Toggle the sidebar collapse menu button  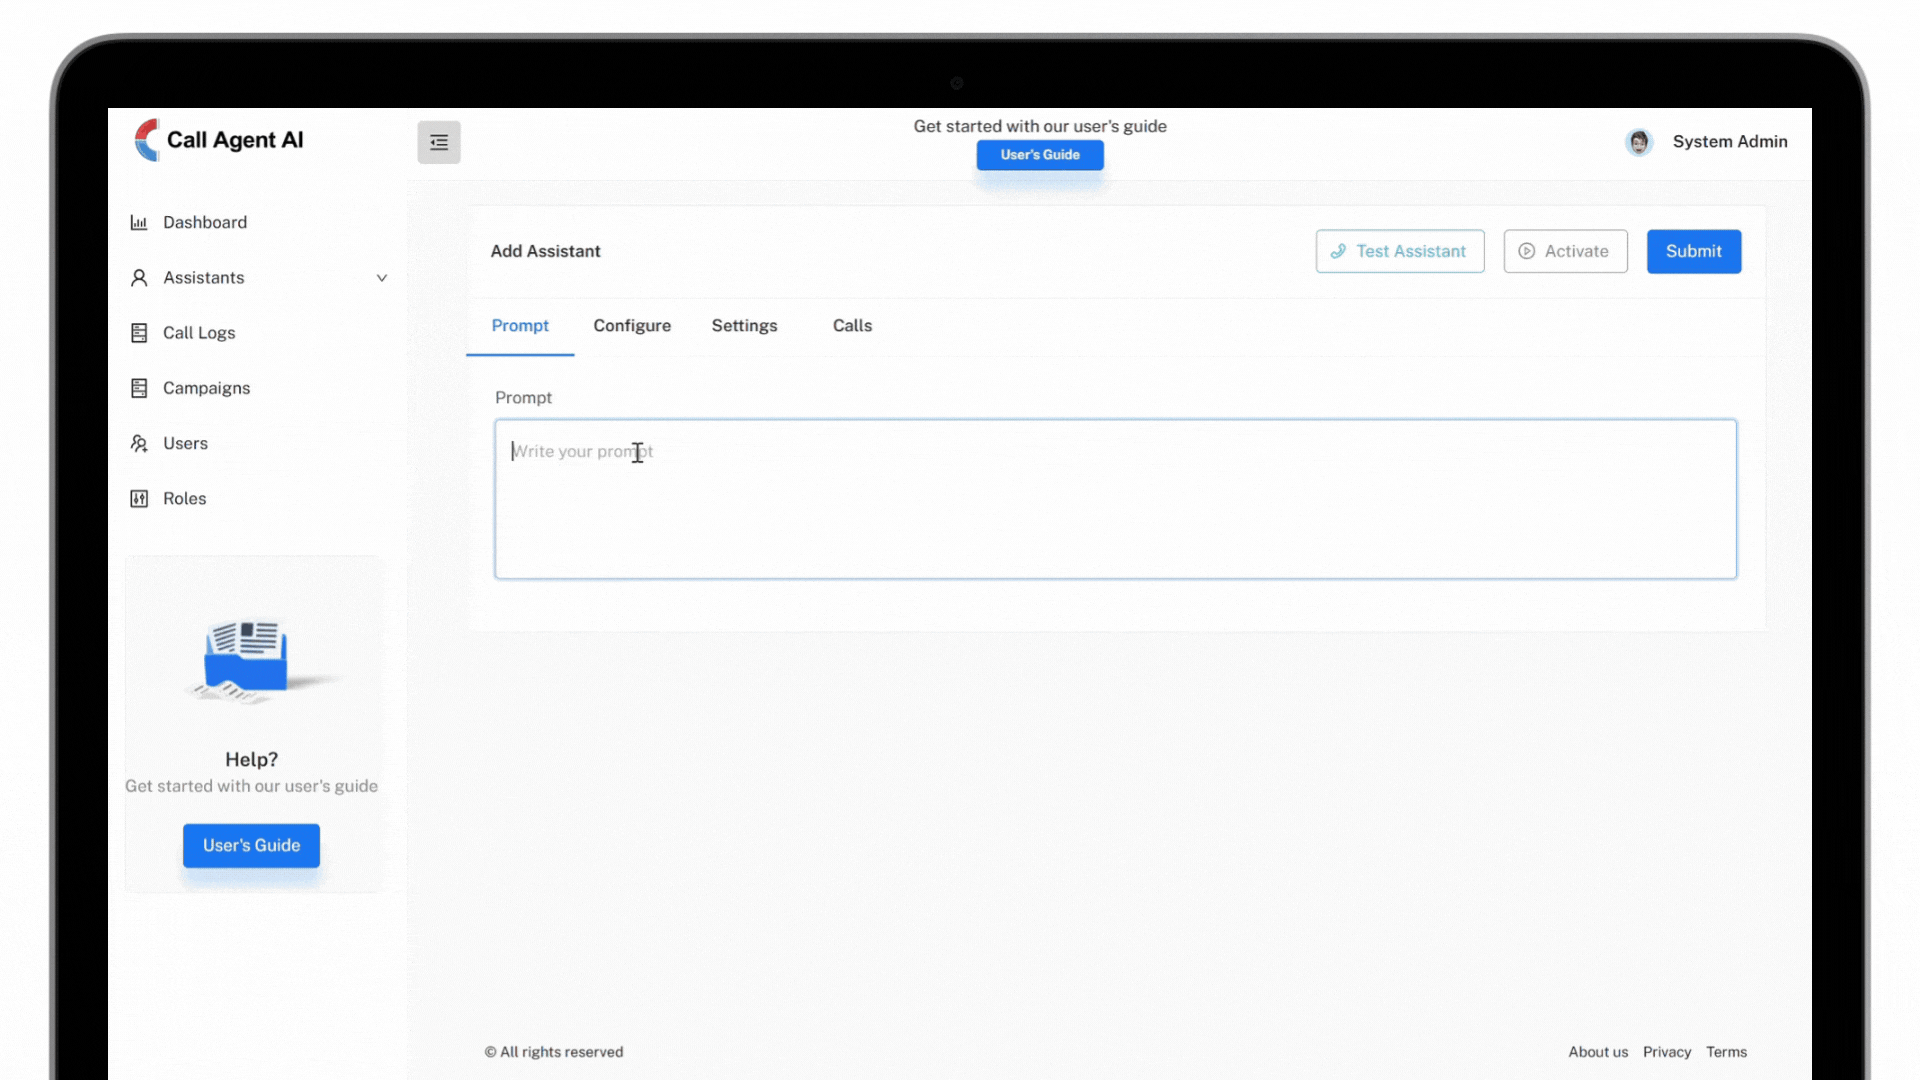(439, 142)
